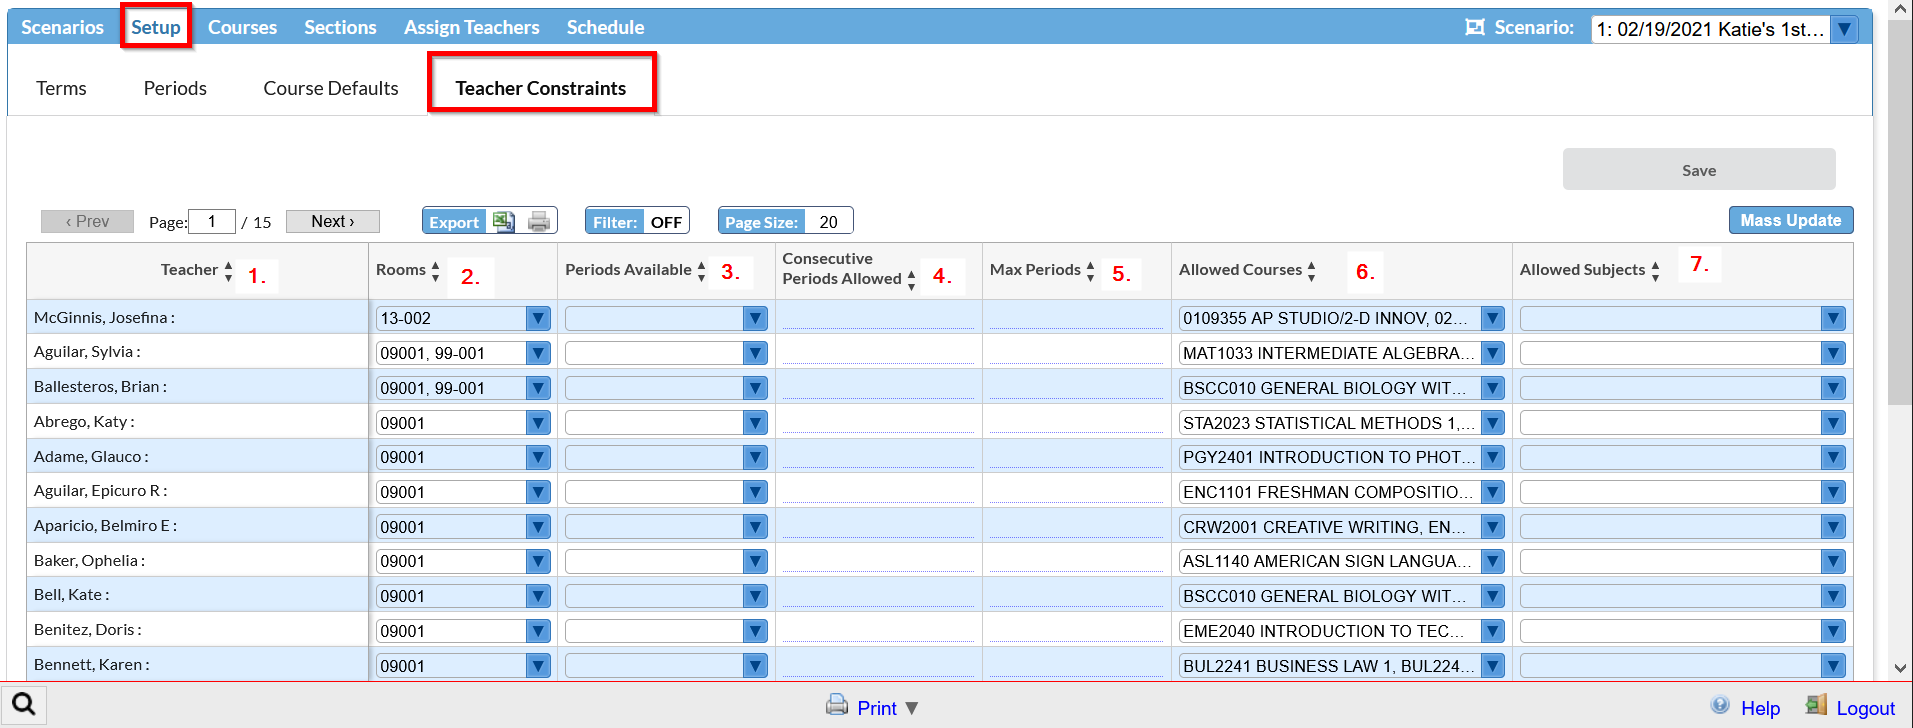
Task: Open the Setup menu
Action: point(156,27)
